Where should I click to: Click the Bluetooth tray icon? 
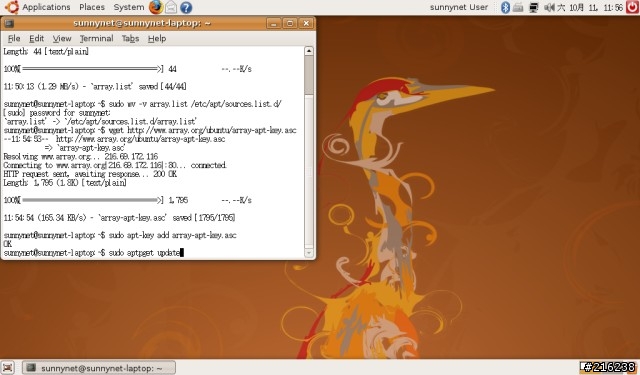pos(505,7)
